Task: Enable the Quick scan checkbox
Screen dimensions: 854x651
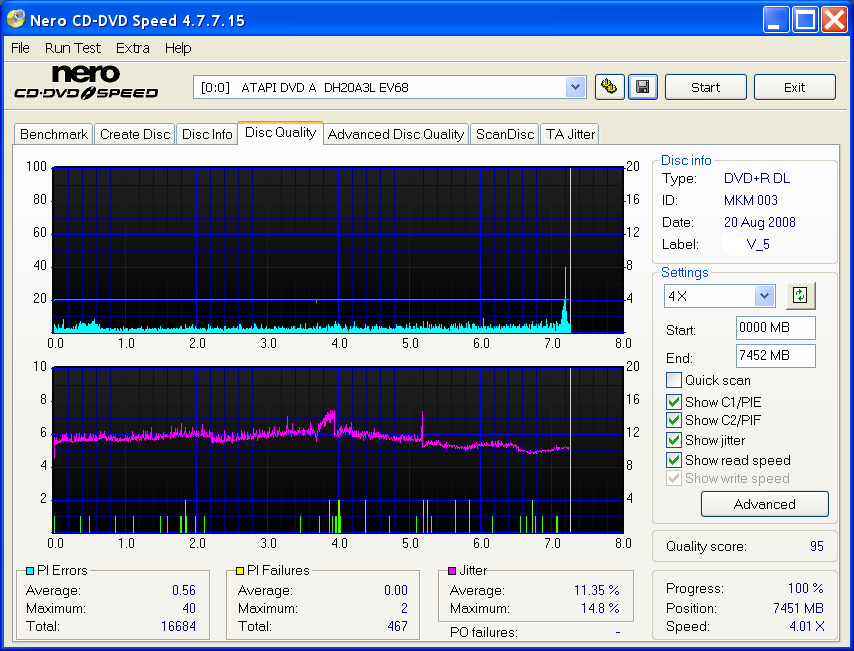Action: click(x=674, y=380)
